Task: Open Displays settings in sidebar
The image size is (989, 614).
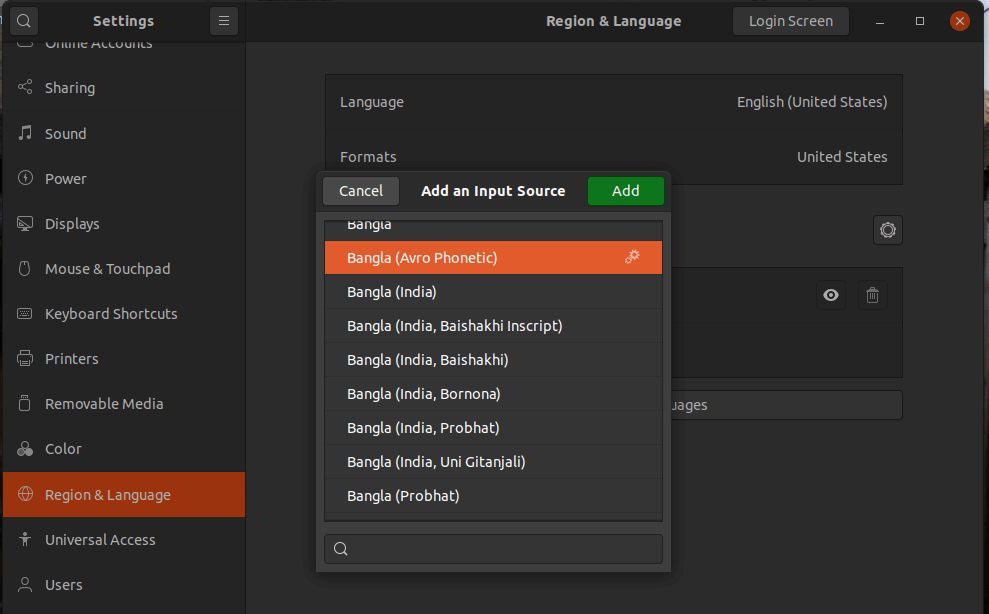Action: pos(72,224)
